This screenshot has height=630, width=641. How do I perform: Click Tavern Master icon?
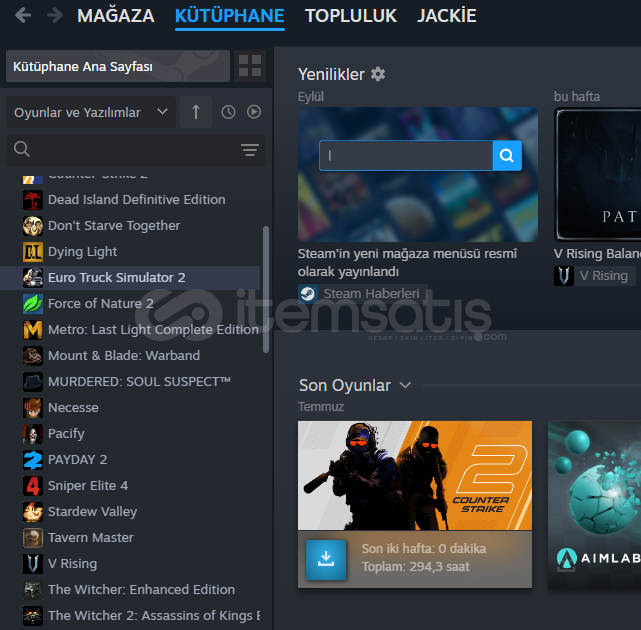click(33, 538)
